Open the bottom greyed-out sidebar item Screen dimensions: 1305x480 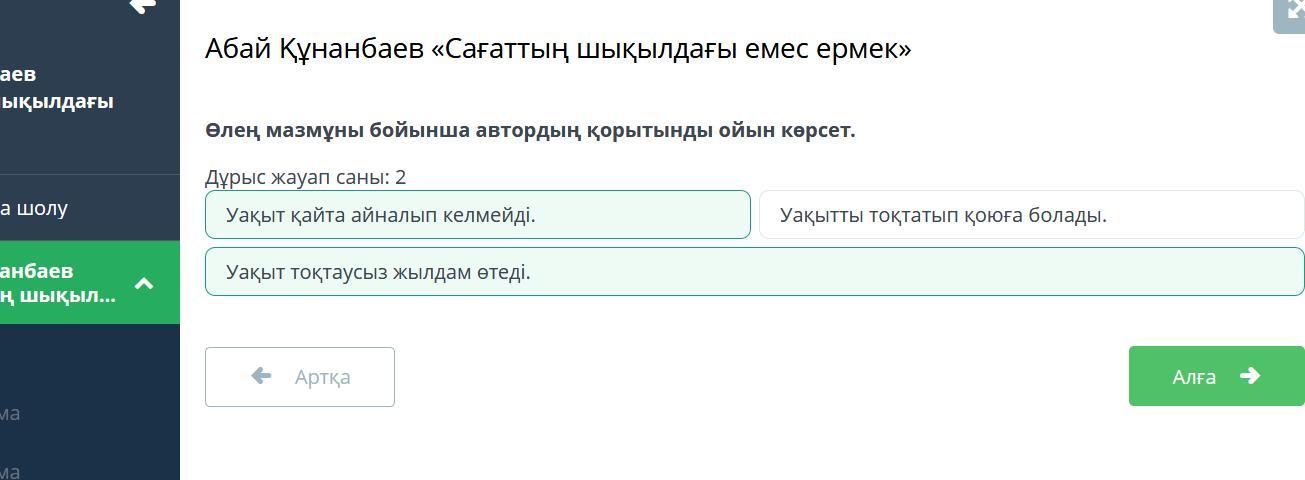point(10,470)
